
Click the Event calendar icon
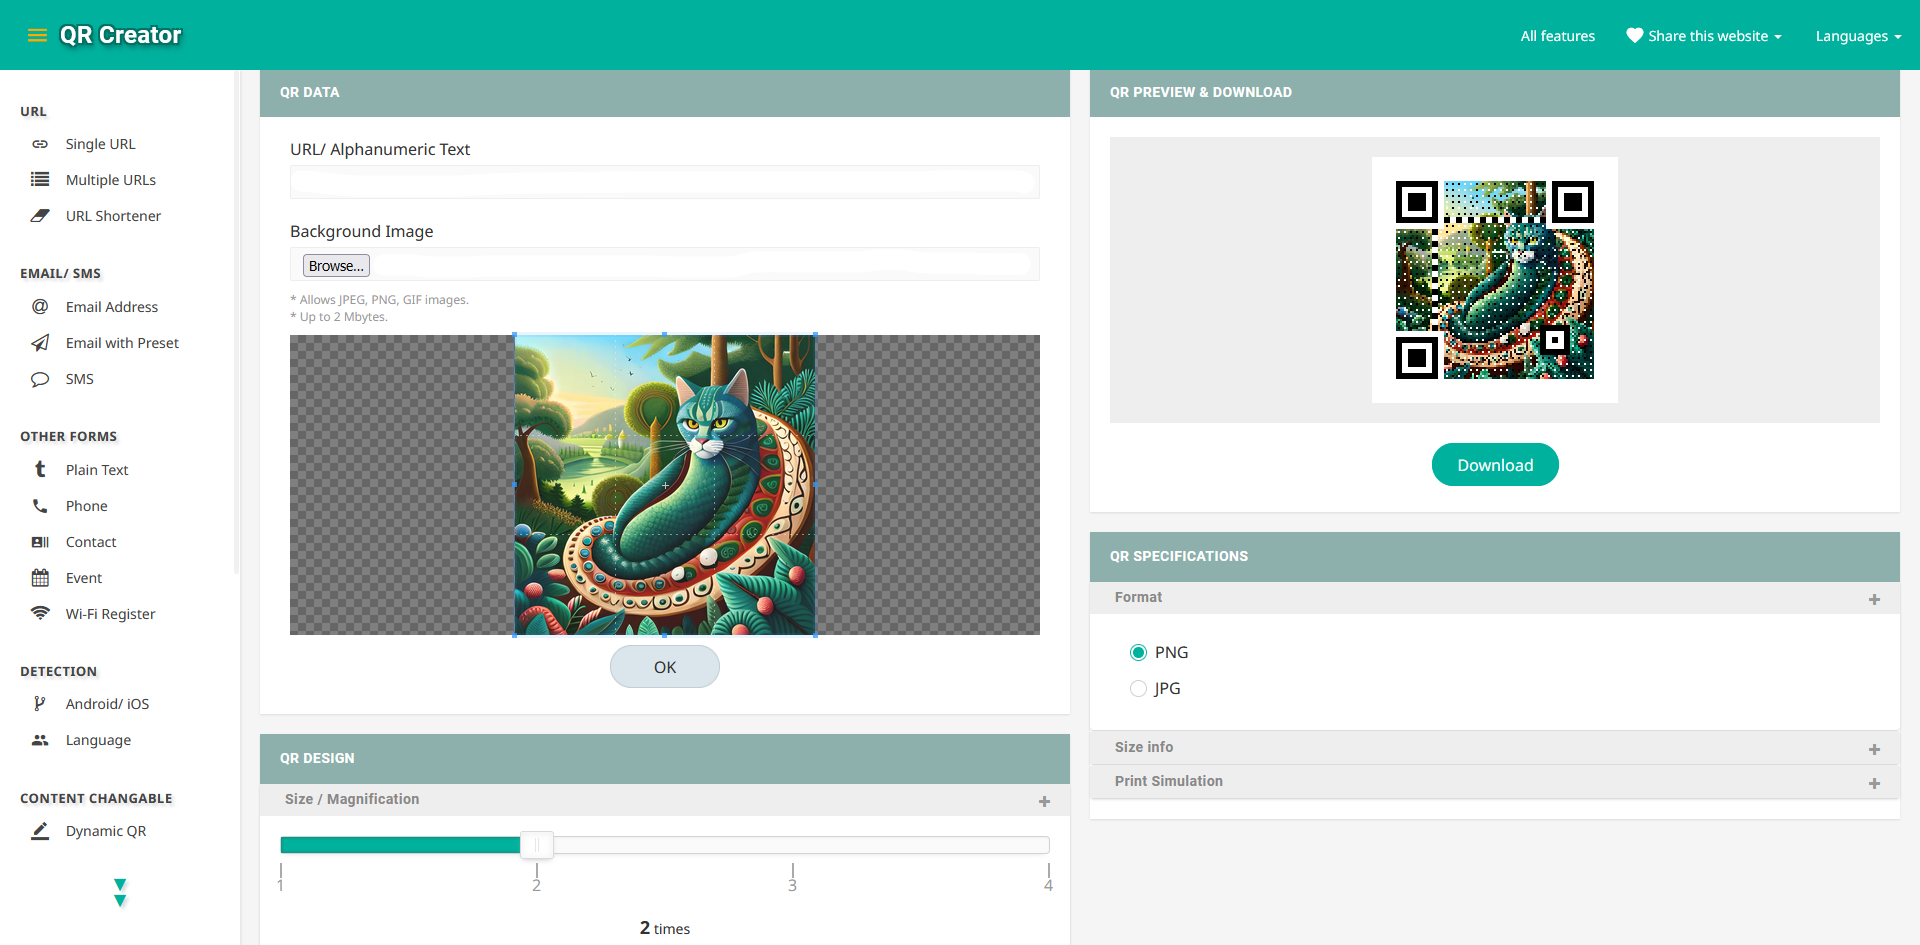click(40, 578)
